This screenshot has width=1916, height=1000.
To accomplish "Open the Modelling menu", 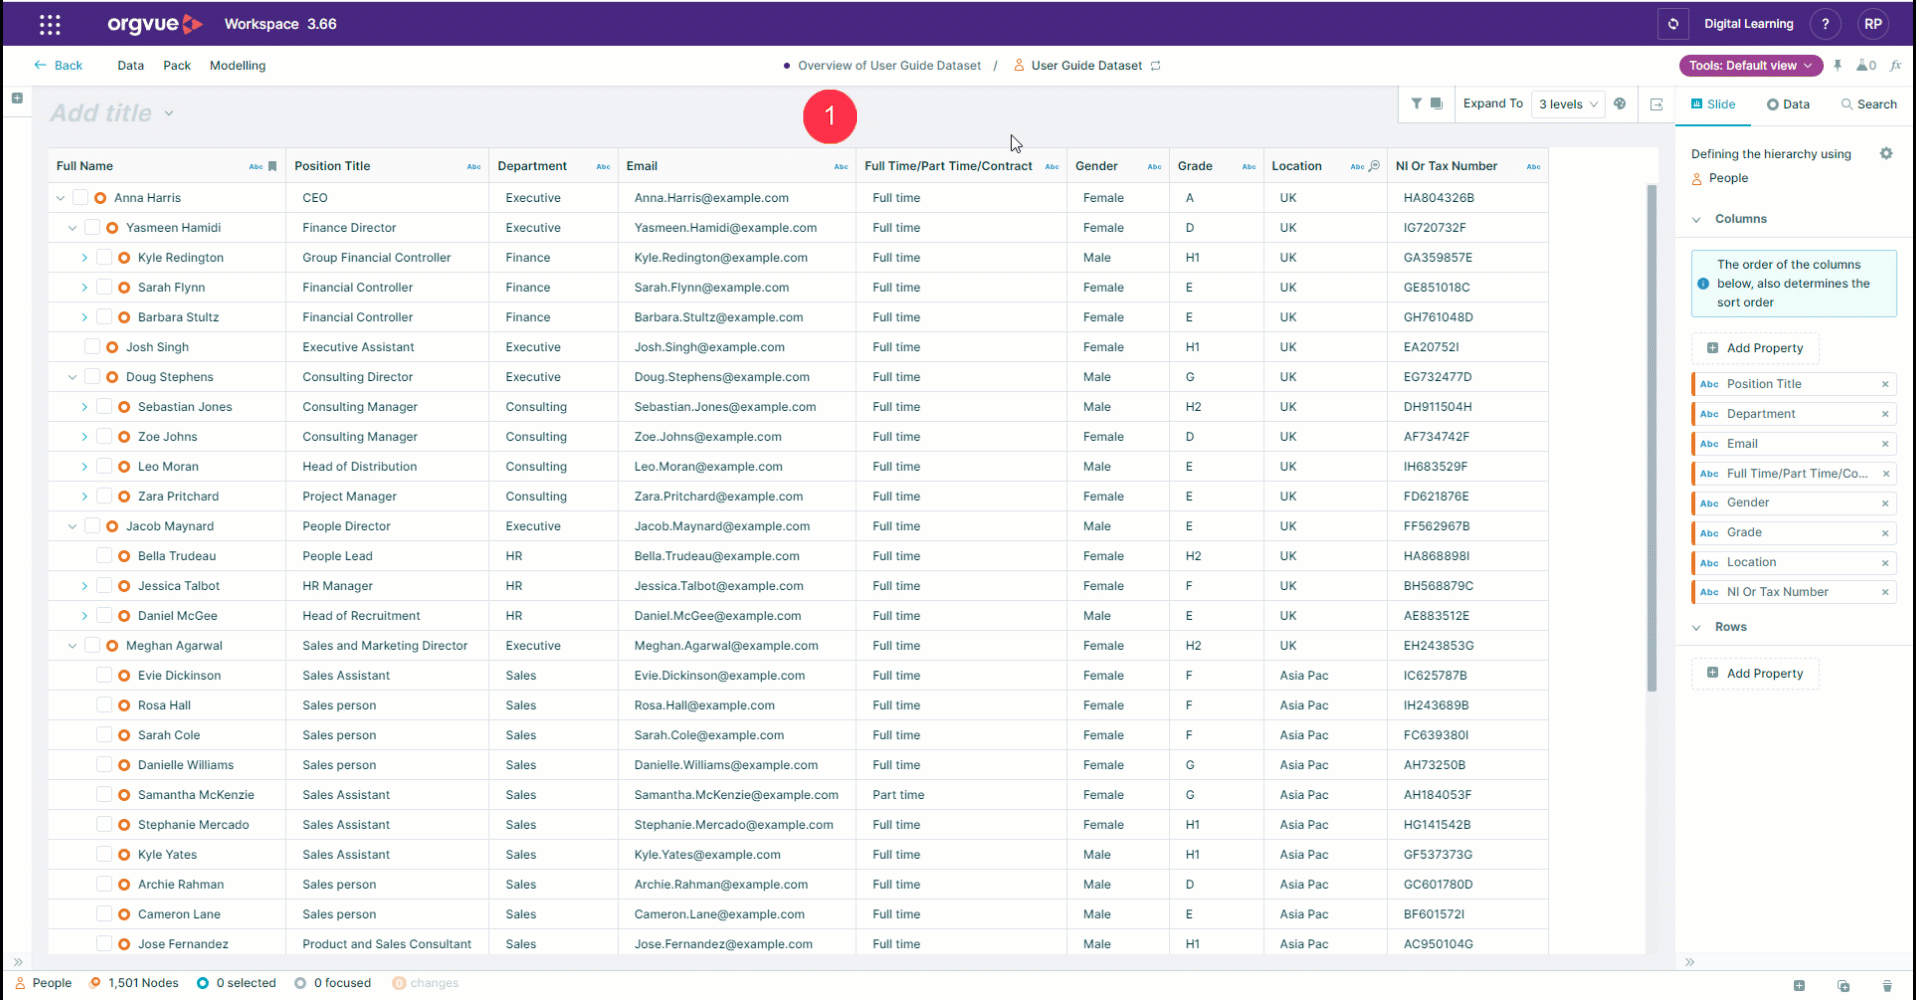I will point(238,66).
